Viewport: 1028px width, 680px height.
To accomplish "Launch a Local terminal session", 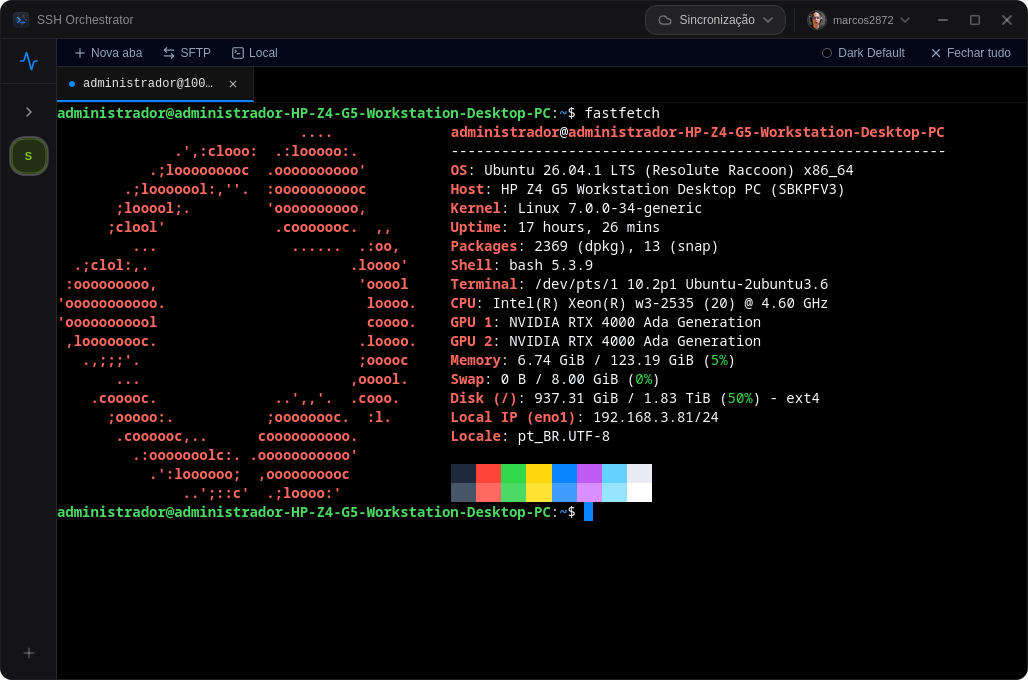I will pyautogui.click(x=255, y=53).
